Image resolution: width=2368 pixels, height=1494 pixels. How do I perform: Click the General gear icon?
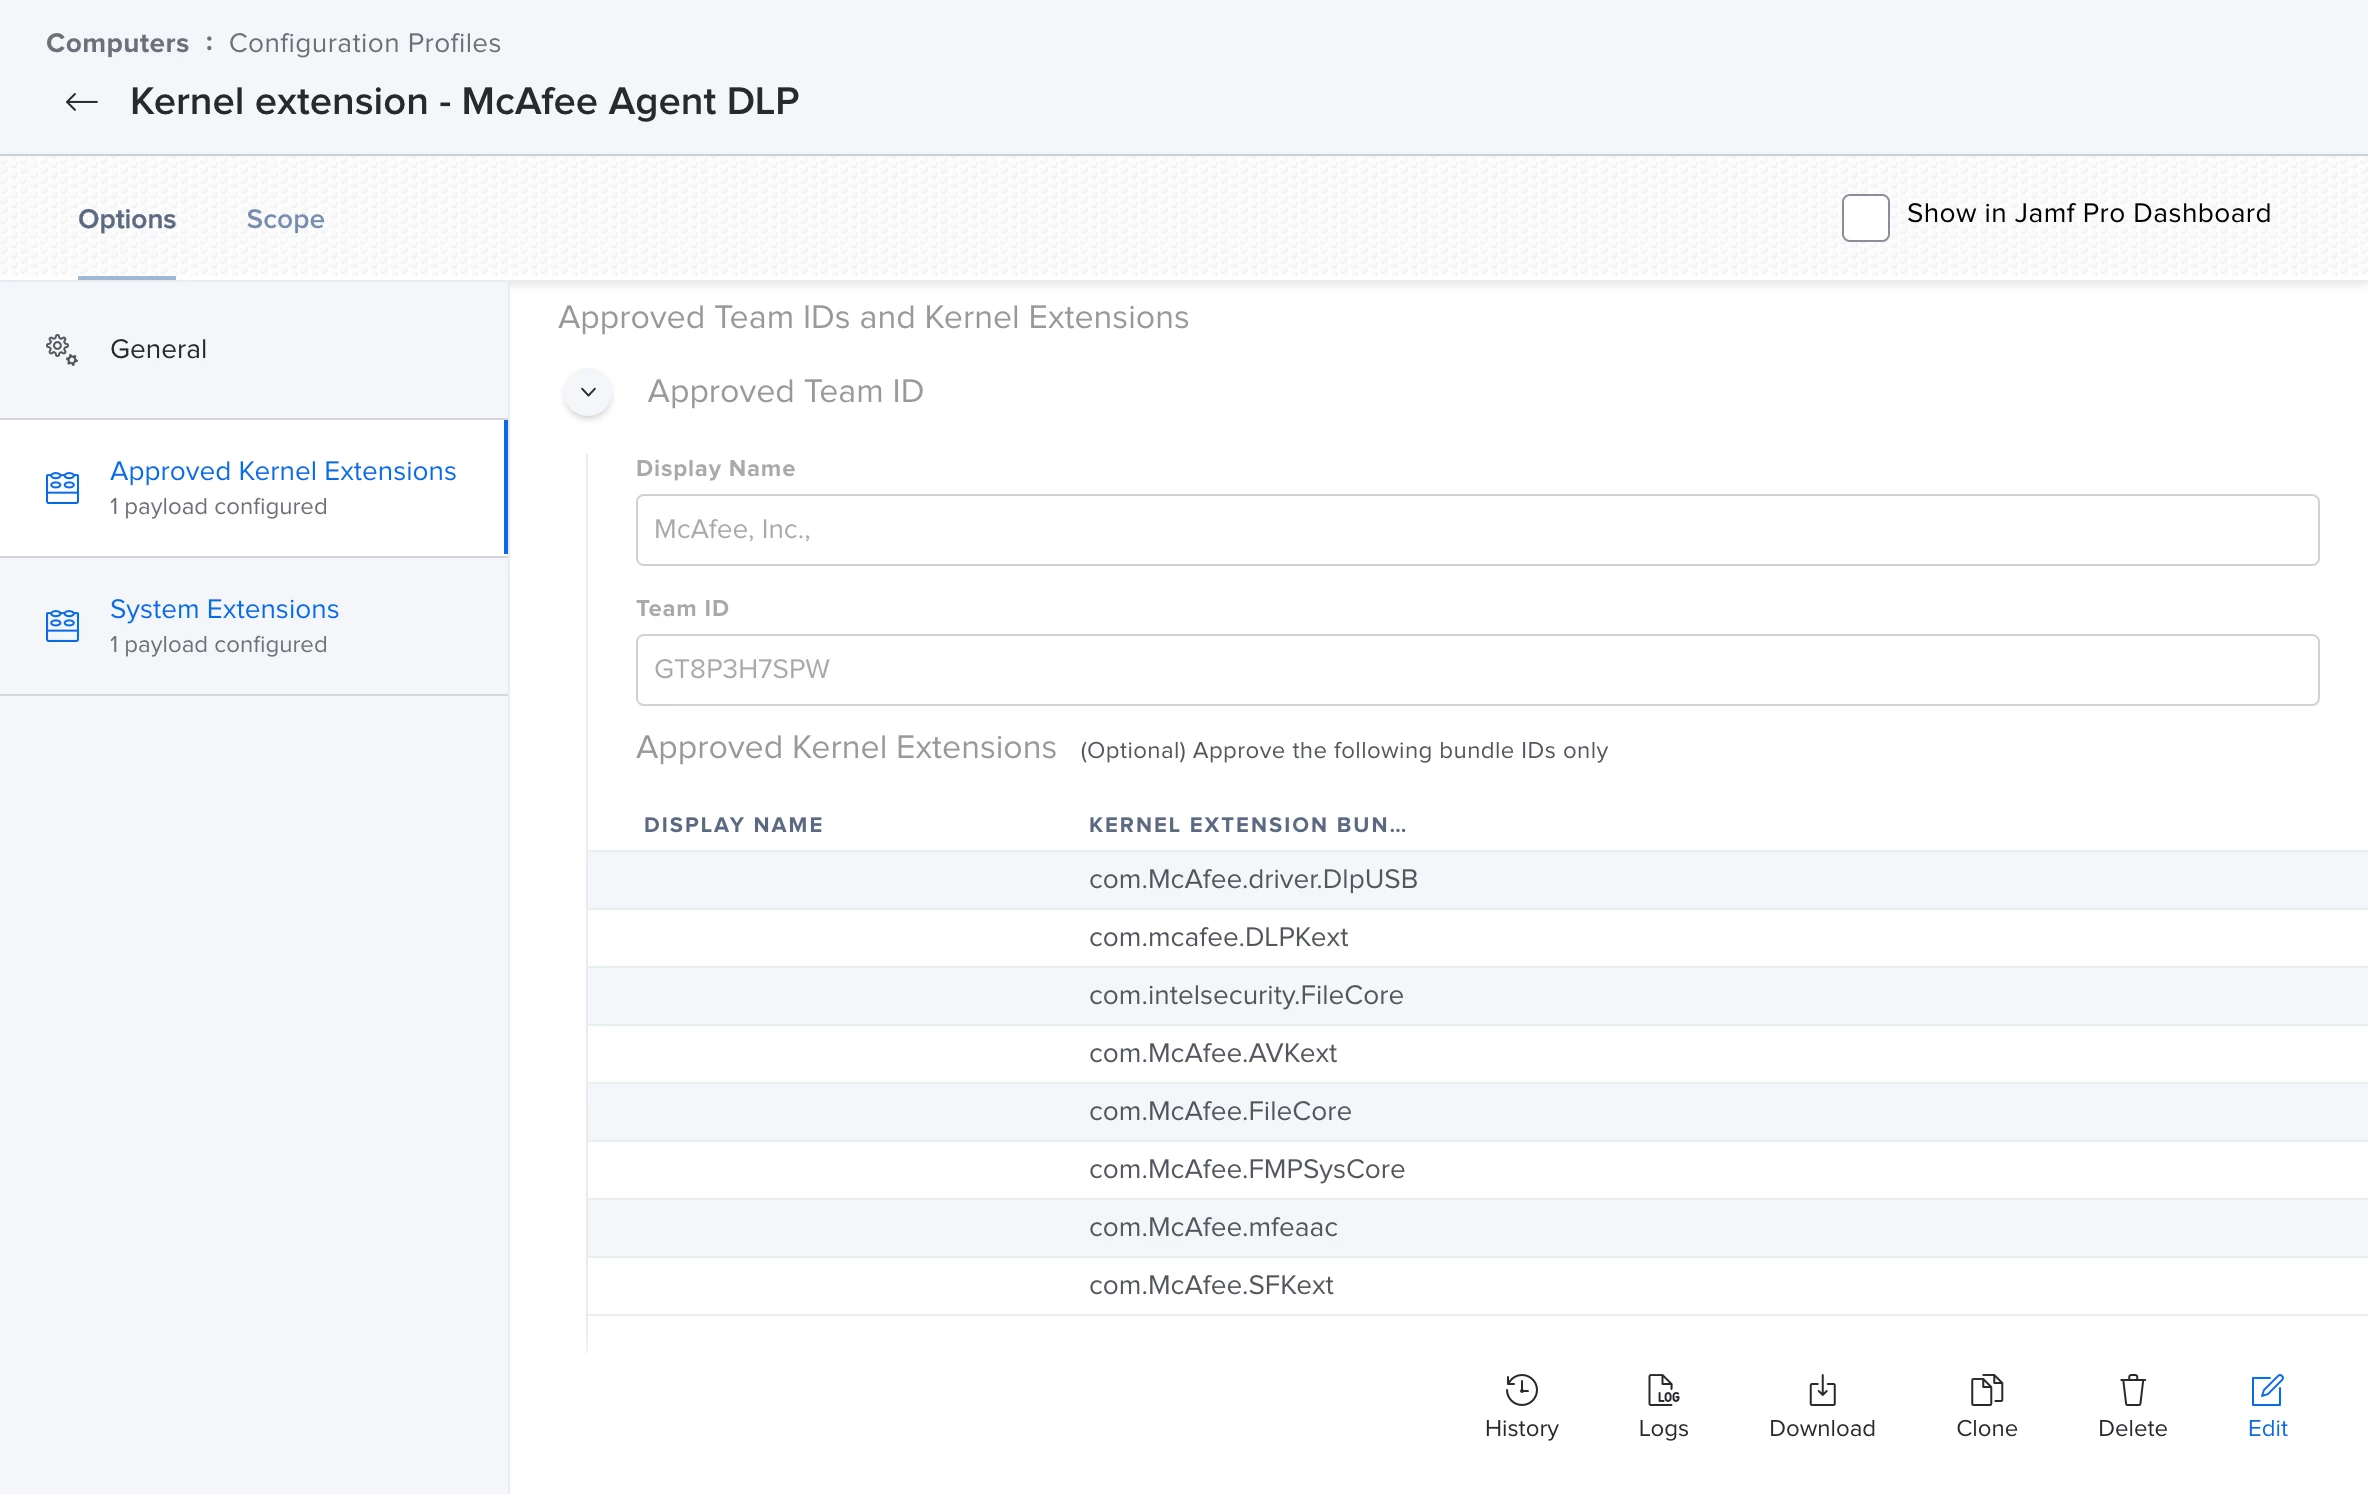[62, 349]
